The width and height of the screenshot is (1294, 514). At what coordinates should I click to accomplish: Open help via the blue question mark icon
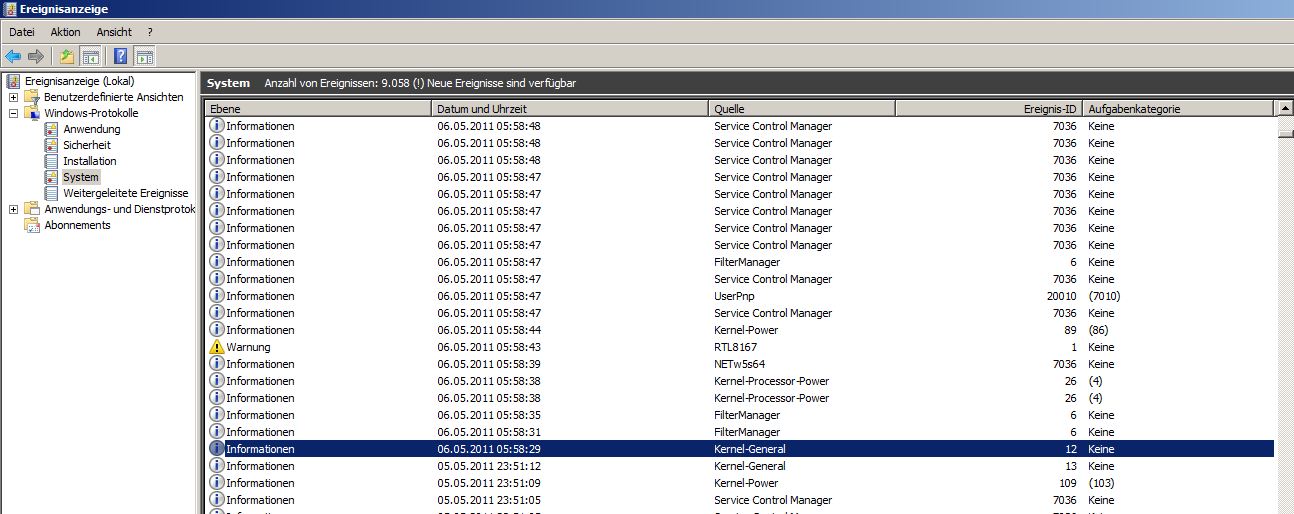coord(121,56)
